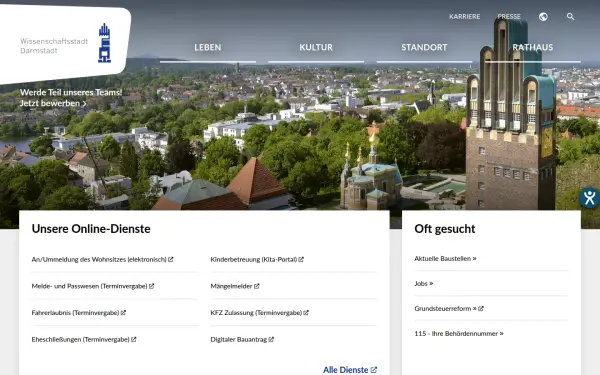Click external-link icon beside An/Ummeldung des Wohnsitzes

[x=171, y=259]
